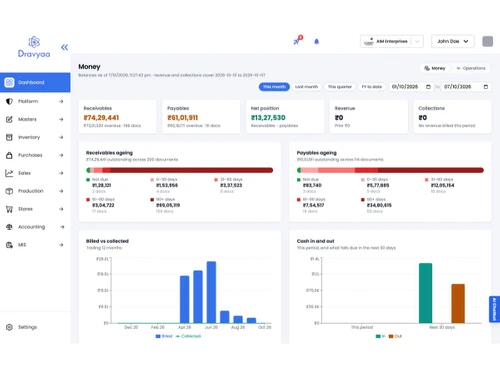This screenshot has width=500, height=375.
Task: Click the Settings gear icon
Action: [9, 327]
